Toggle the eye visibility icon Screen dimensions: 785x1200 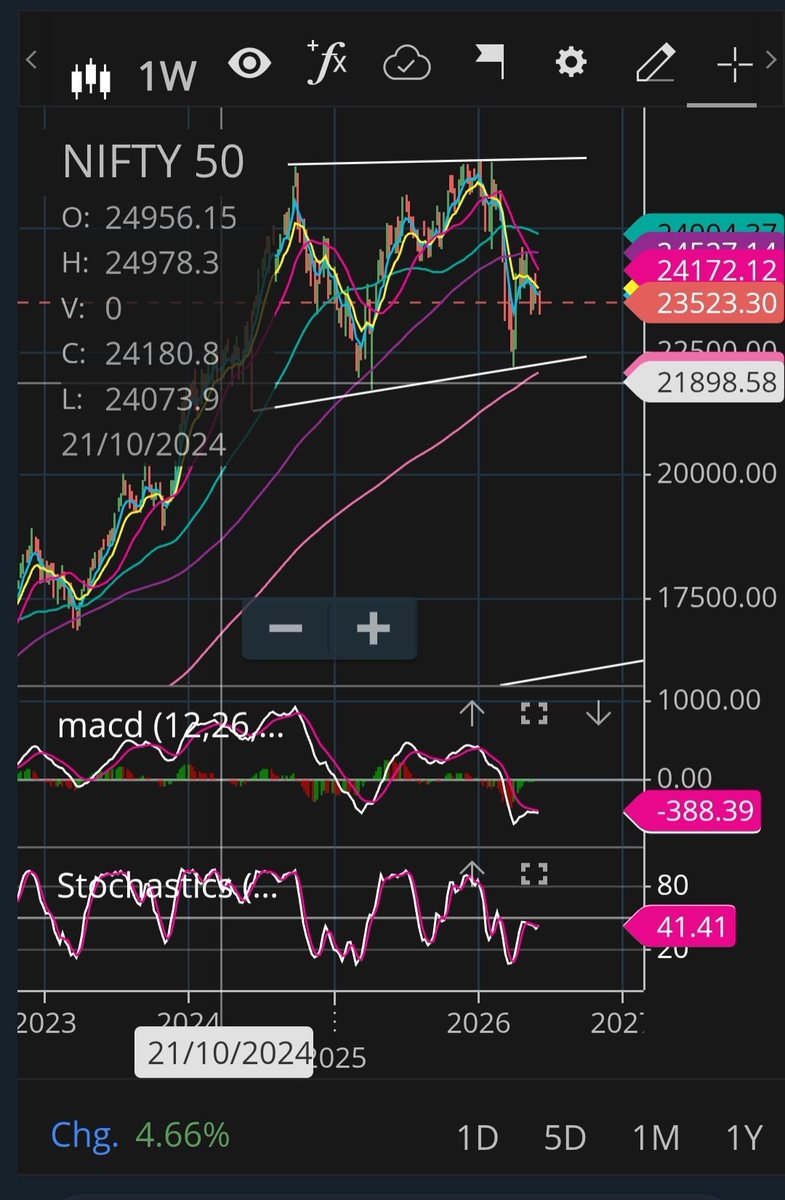[249, 65]
